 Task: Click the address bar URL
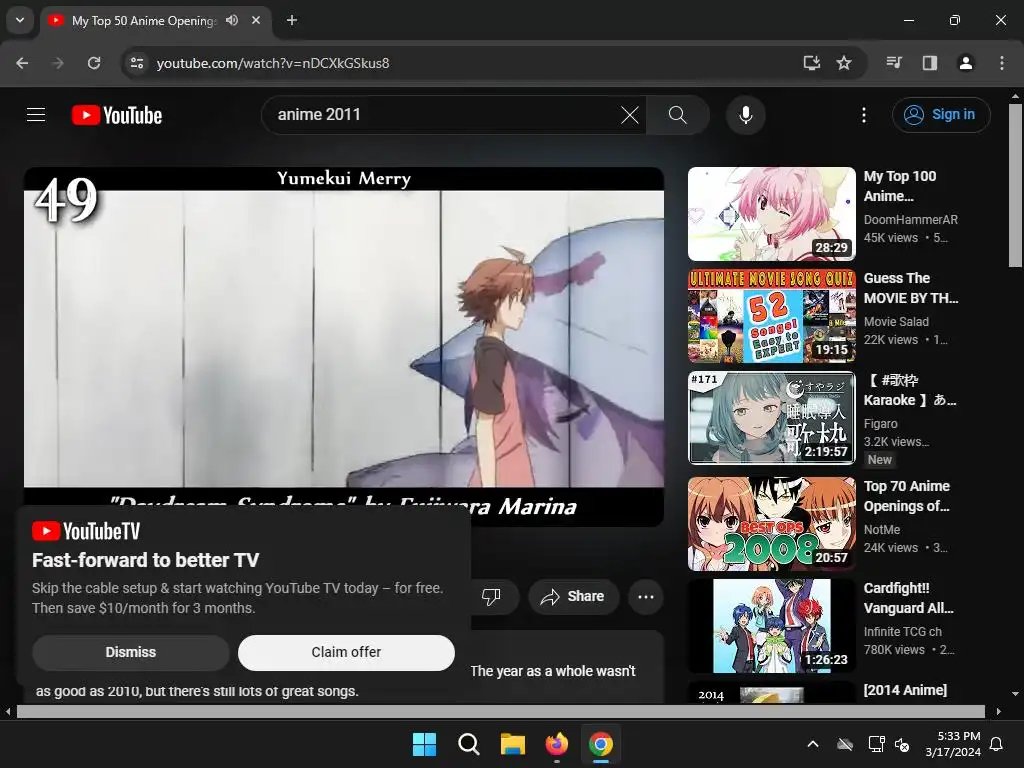pos(273,63)
